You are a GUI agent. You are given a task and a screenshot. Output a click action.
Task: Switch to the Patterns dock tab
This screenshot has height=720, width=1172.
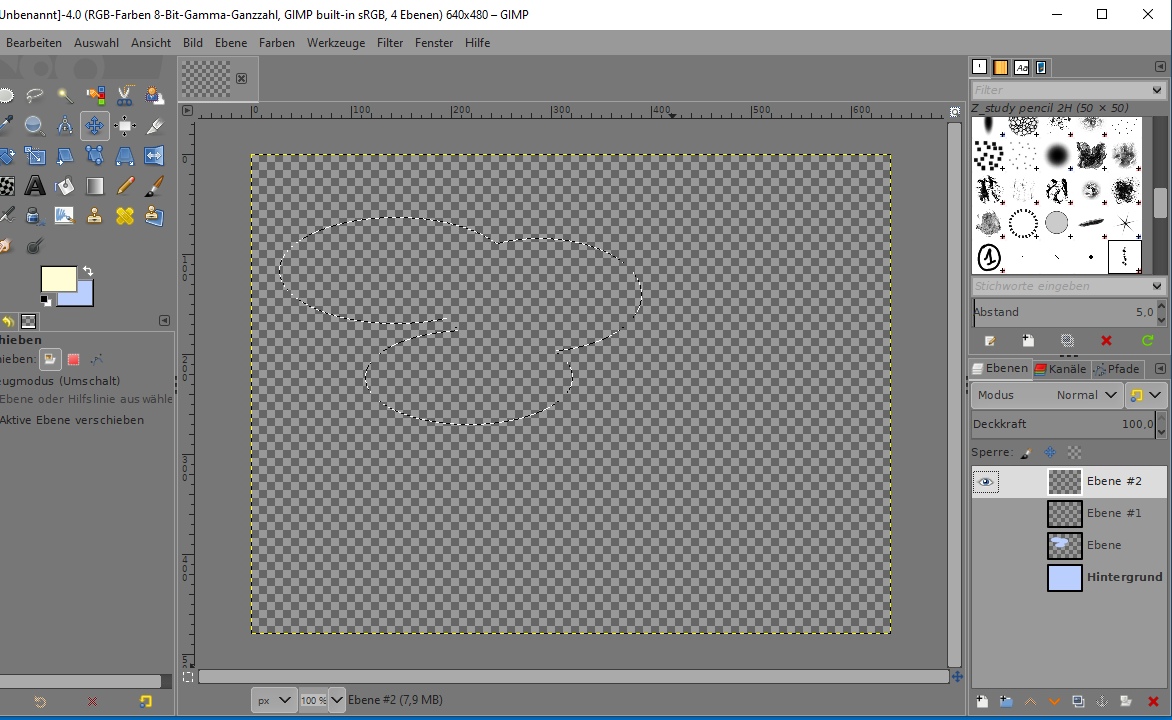tap(1001, 67)
